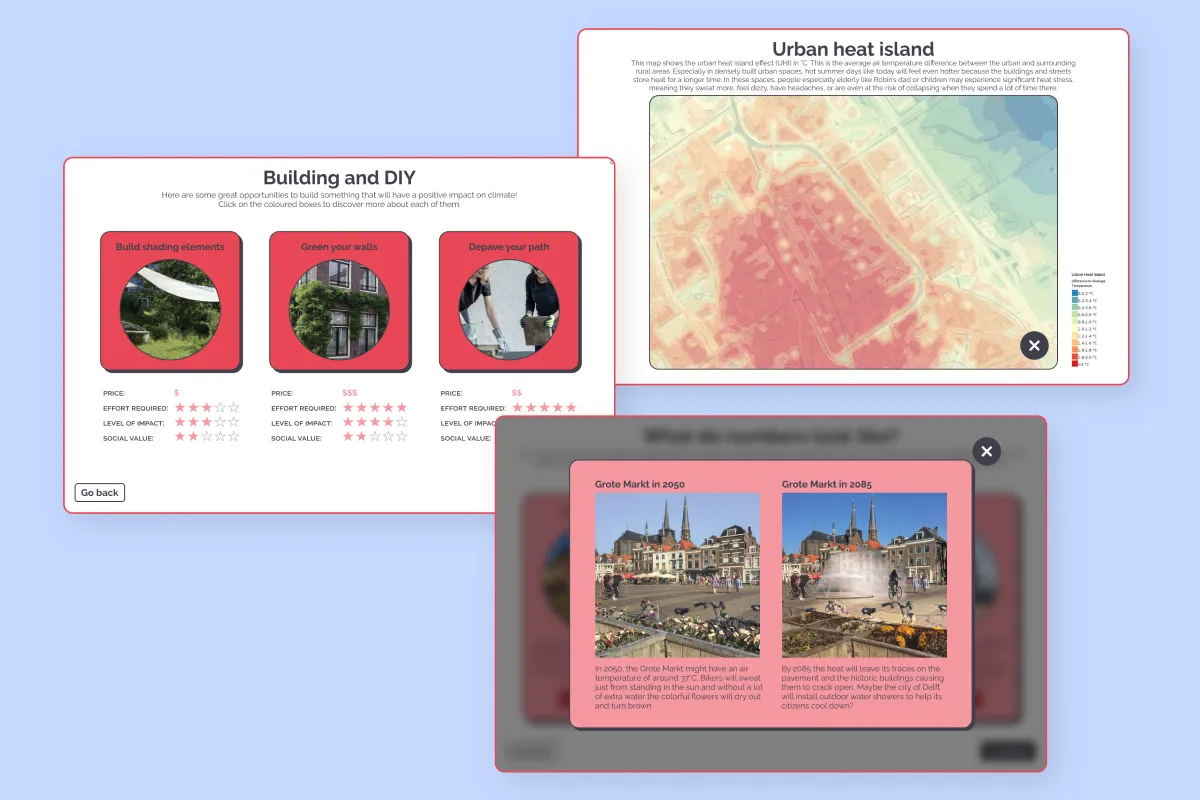Click the fifth effort star for Green your walls
Viewport: 1200px width, 800px height.
[403, 408]
